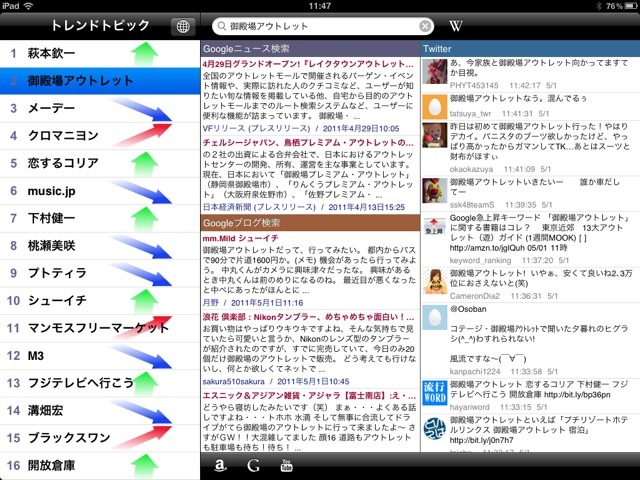Select trend topic 6 music.jp

pos(100,191)
